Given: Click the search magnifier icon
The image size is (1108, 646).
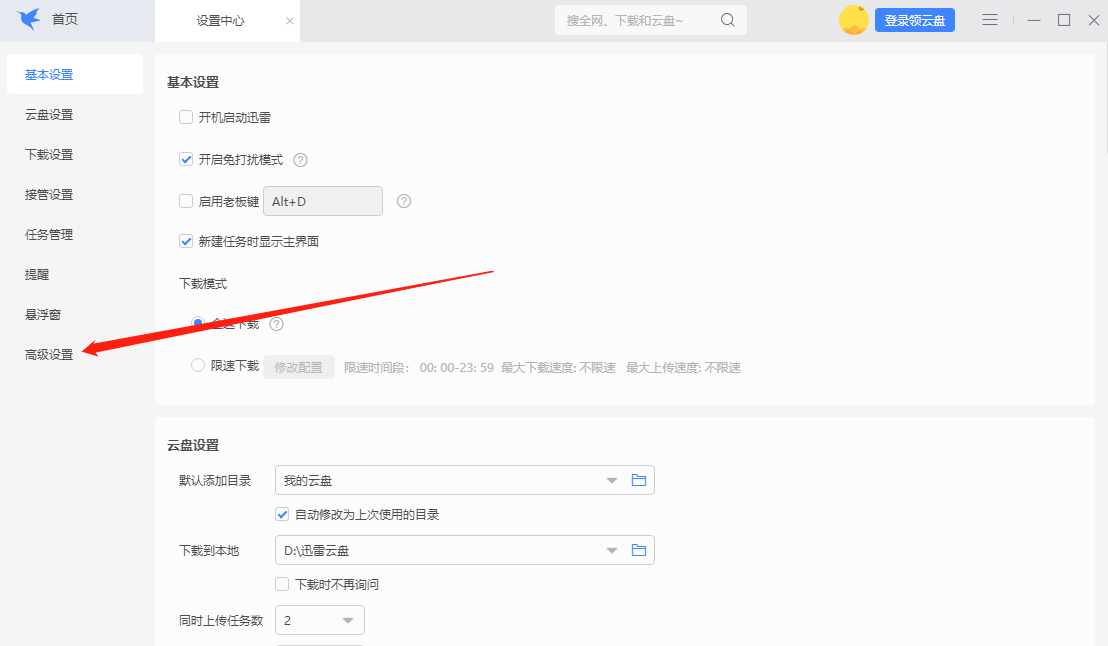Looking at the screenshot, I should coord(728,19).
